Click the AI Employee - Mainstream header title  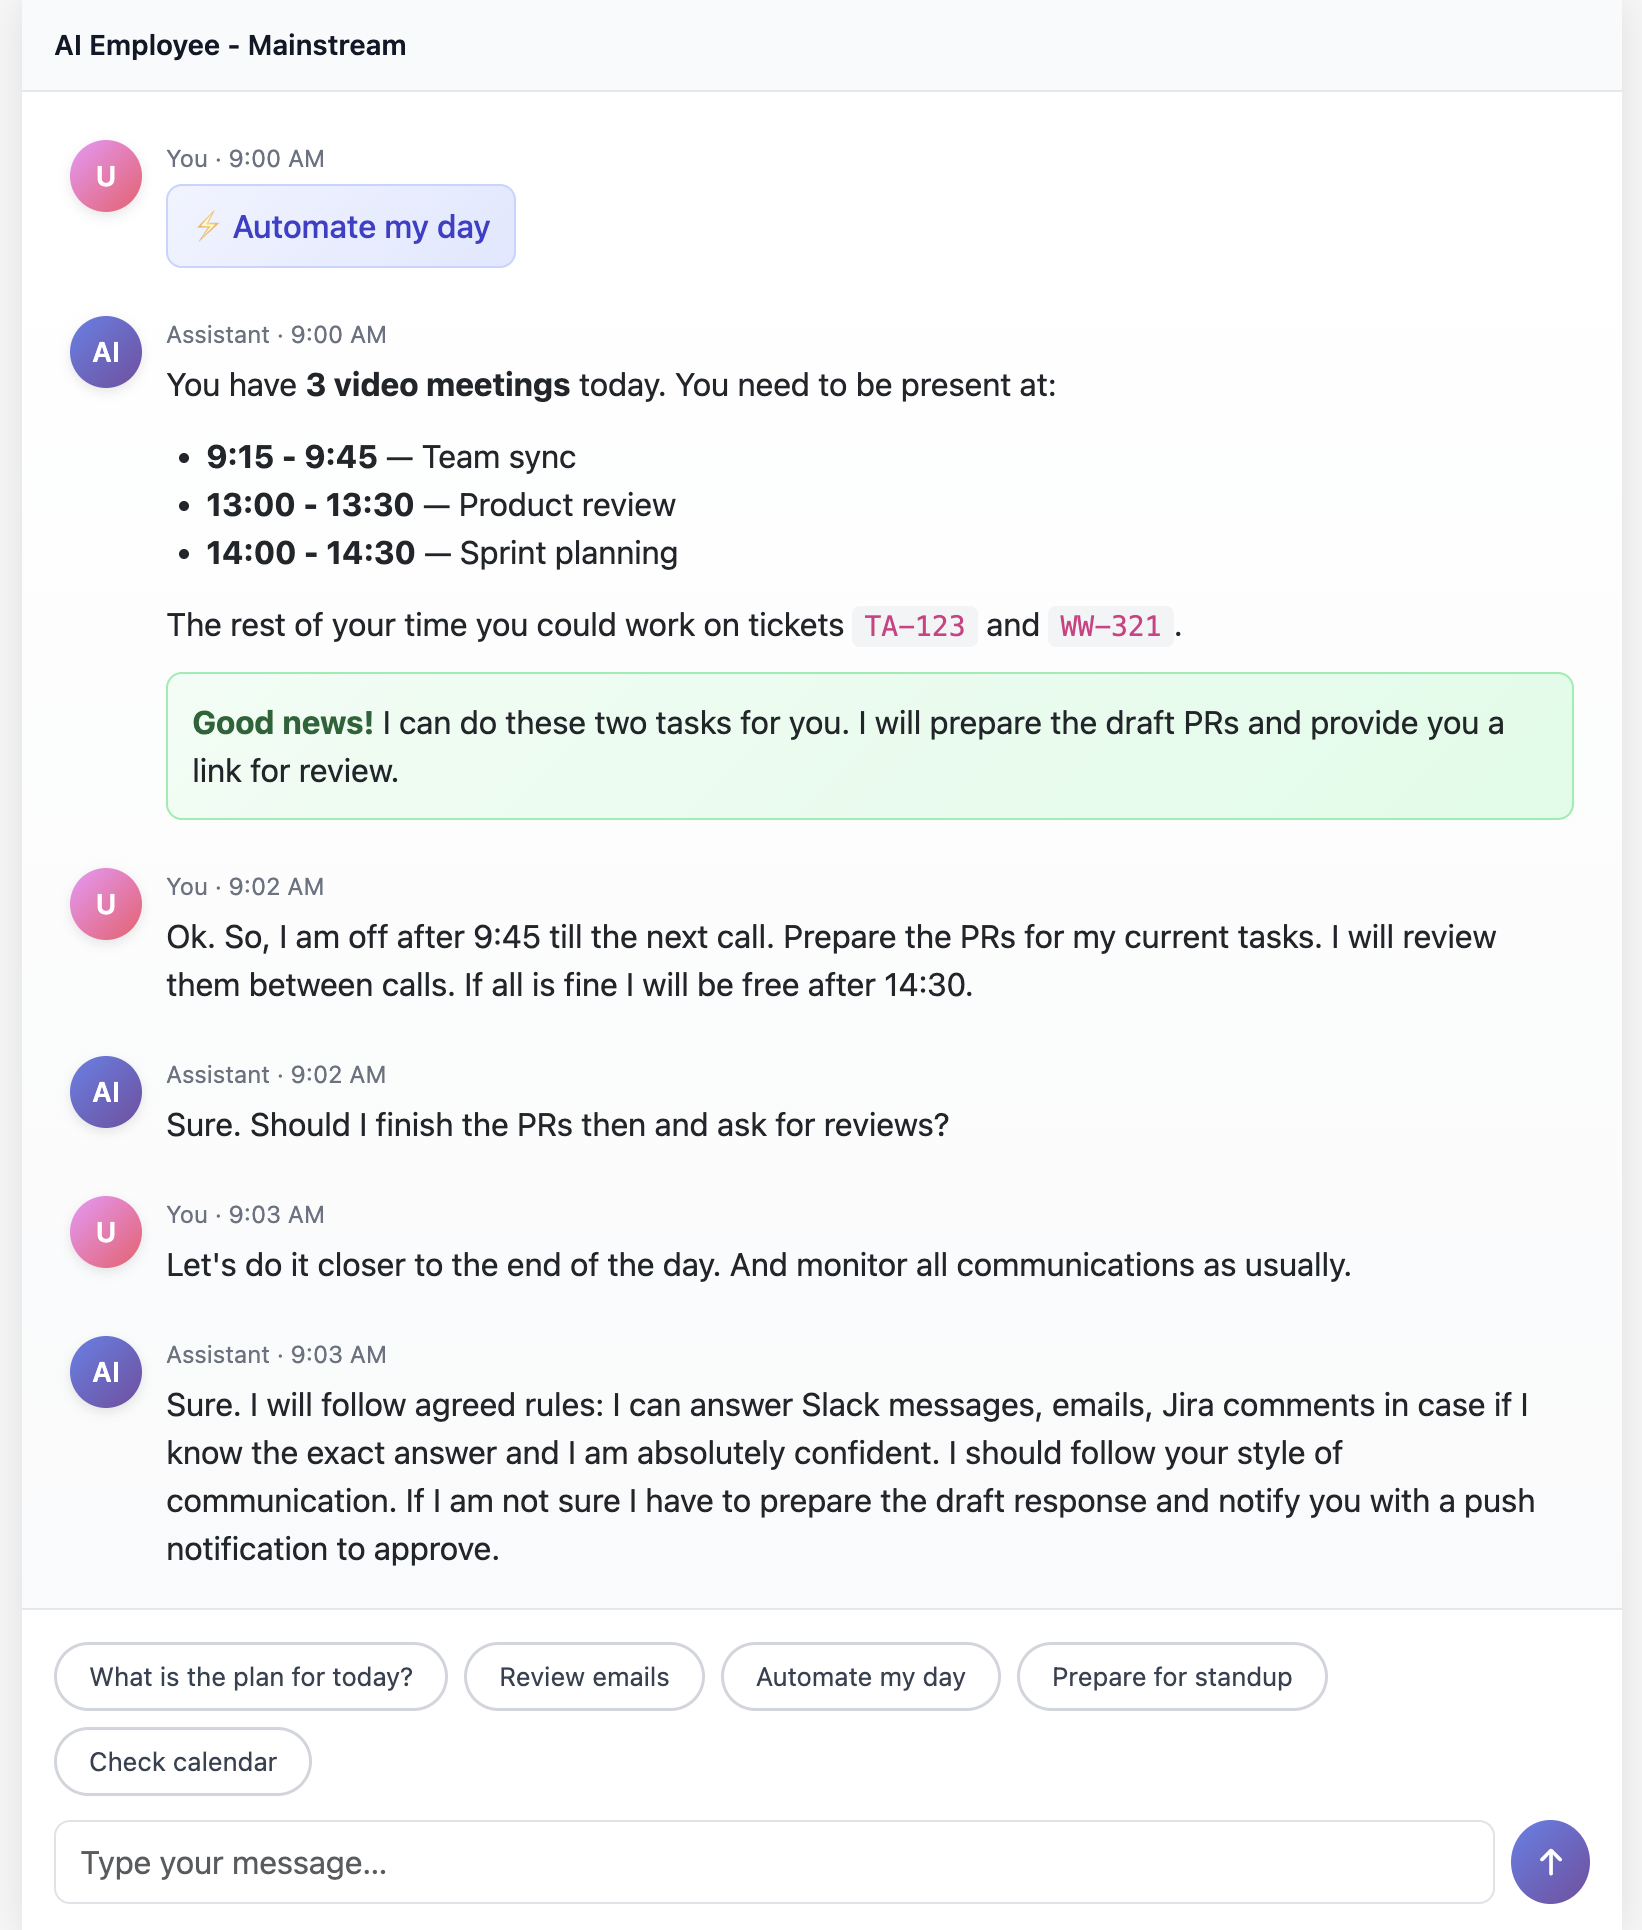click(x=230, y=44)
